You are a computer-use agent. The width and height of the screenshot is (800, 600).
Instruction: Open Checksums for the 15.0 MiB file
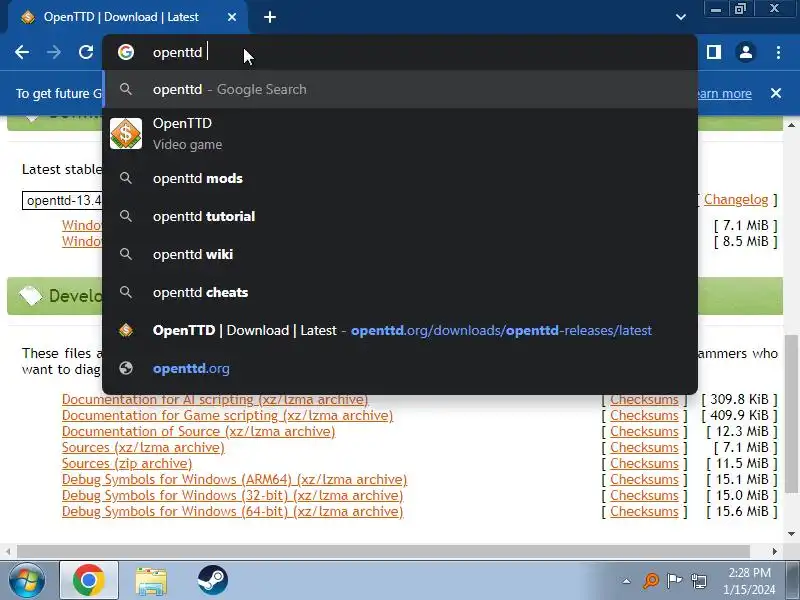pos(644,495)
